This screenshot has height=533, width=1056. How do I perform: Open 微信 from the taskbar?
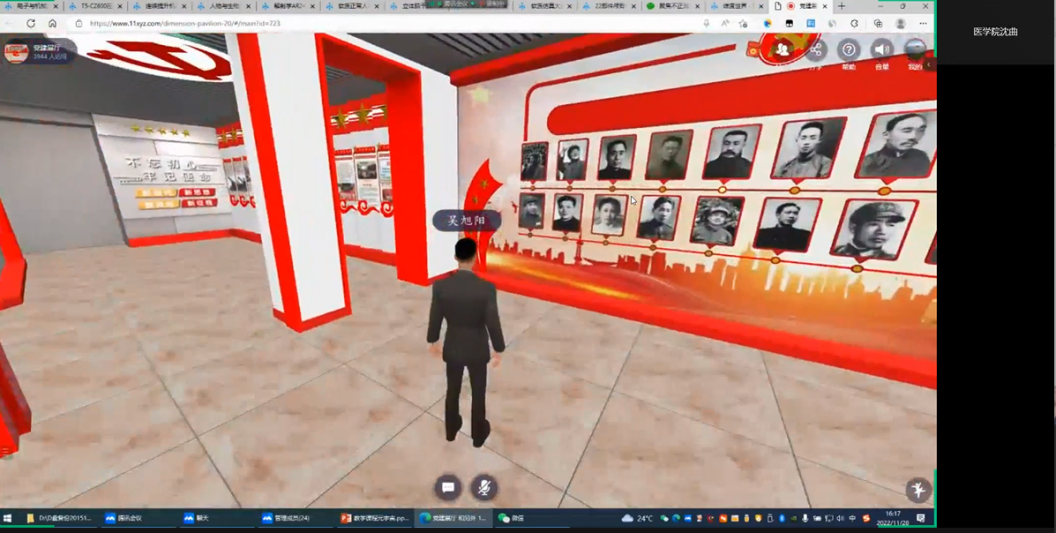tap(512, 518)
